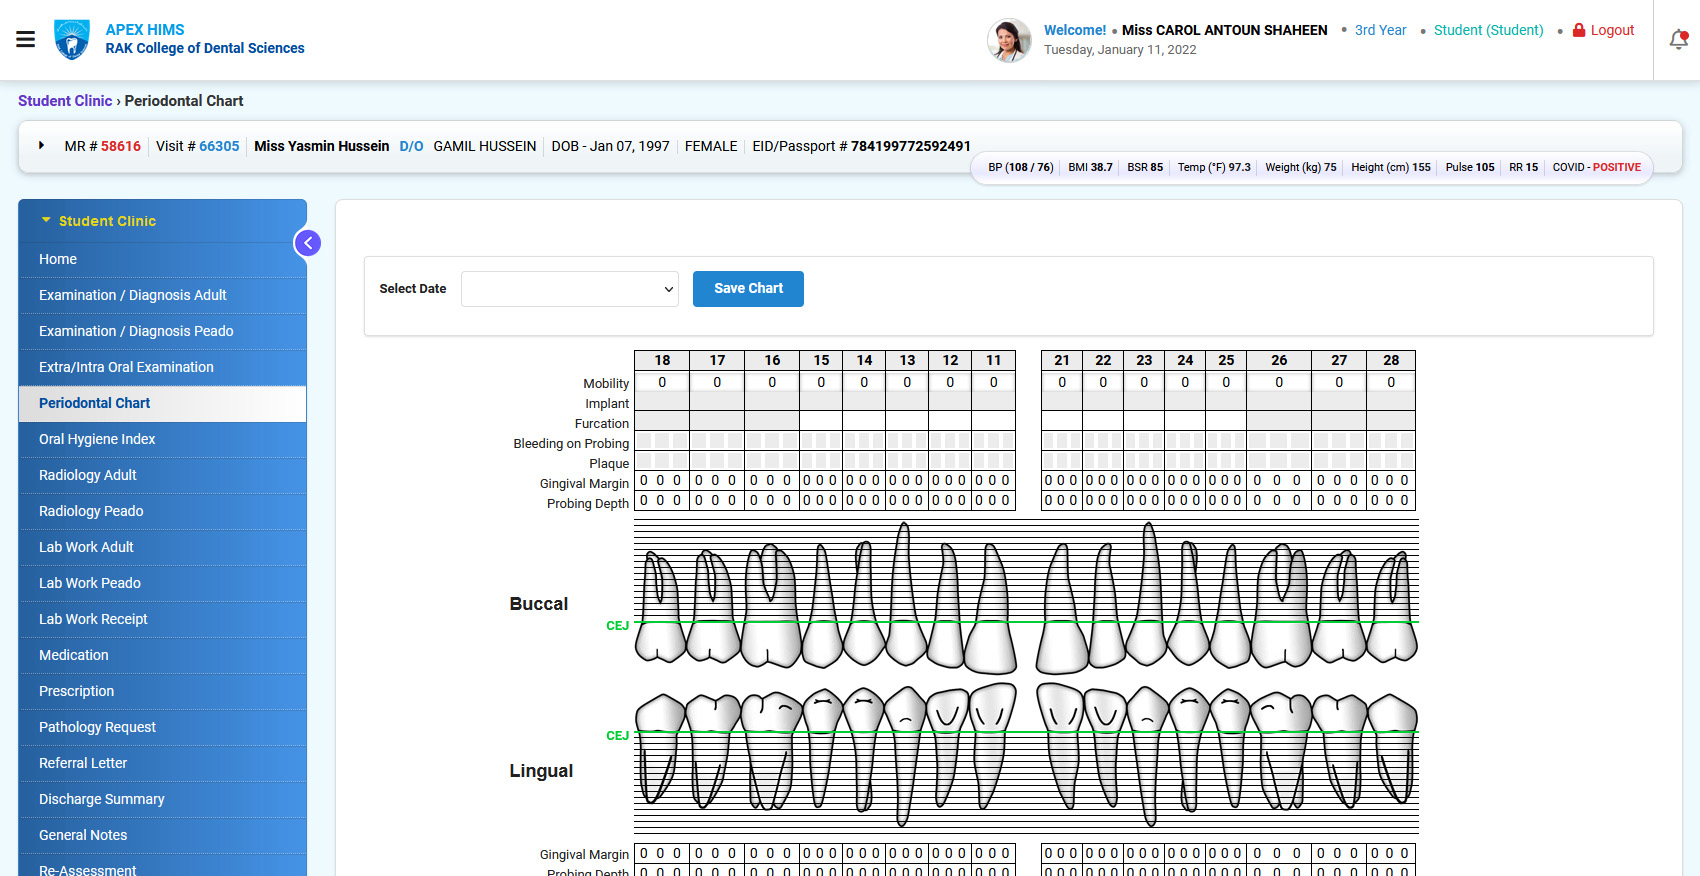Open Radiology Peado page
The height and width of the screenshot is (876, 1700).
(163, 511)
